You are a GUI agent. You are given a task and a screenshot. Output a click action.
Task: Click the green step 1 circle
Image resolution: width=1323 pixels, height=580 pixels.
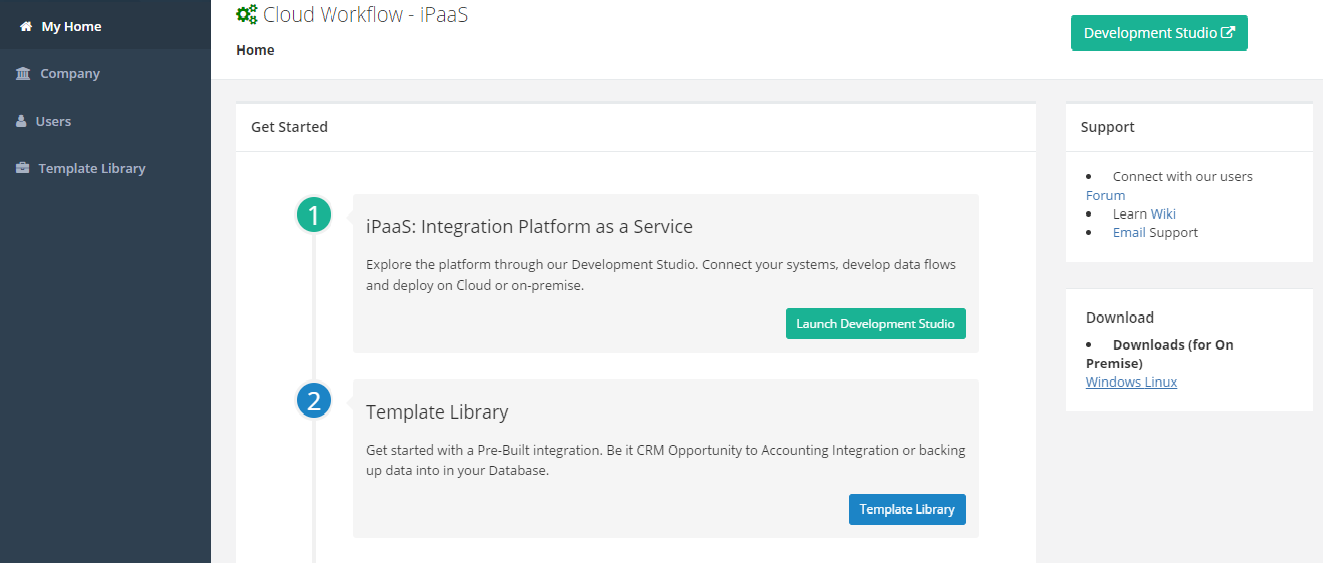[314, 215]
